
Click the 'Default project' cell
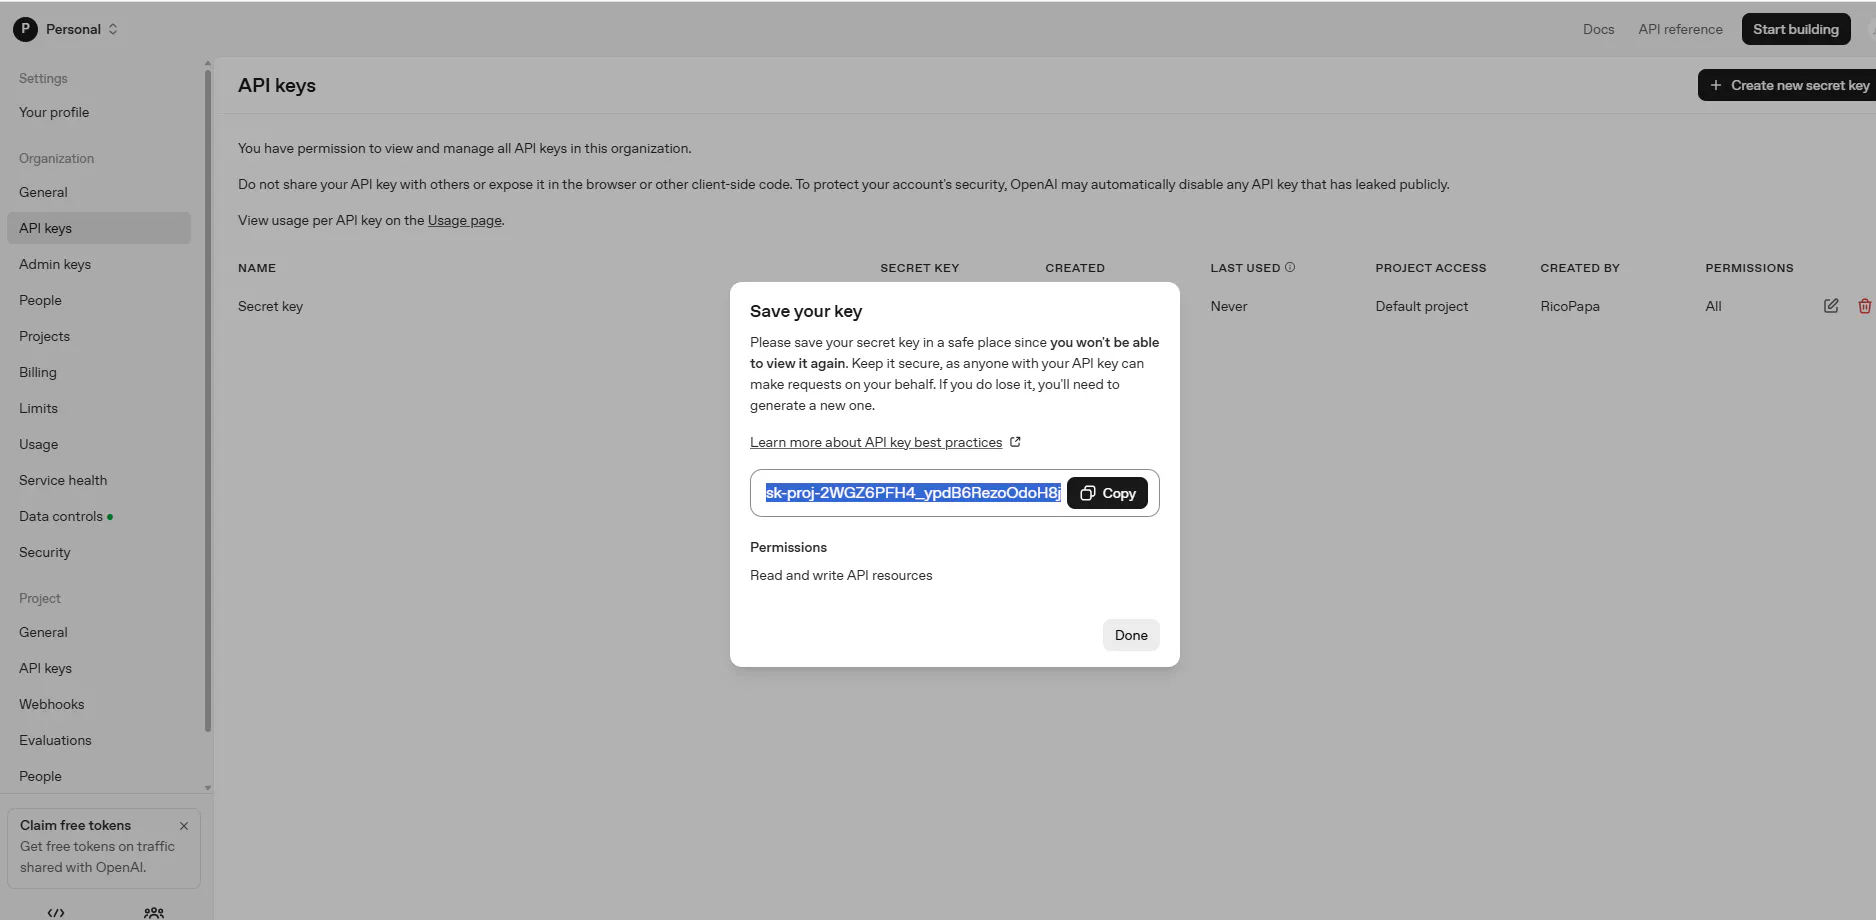[x=1421, y=306]
